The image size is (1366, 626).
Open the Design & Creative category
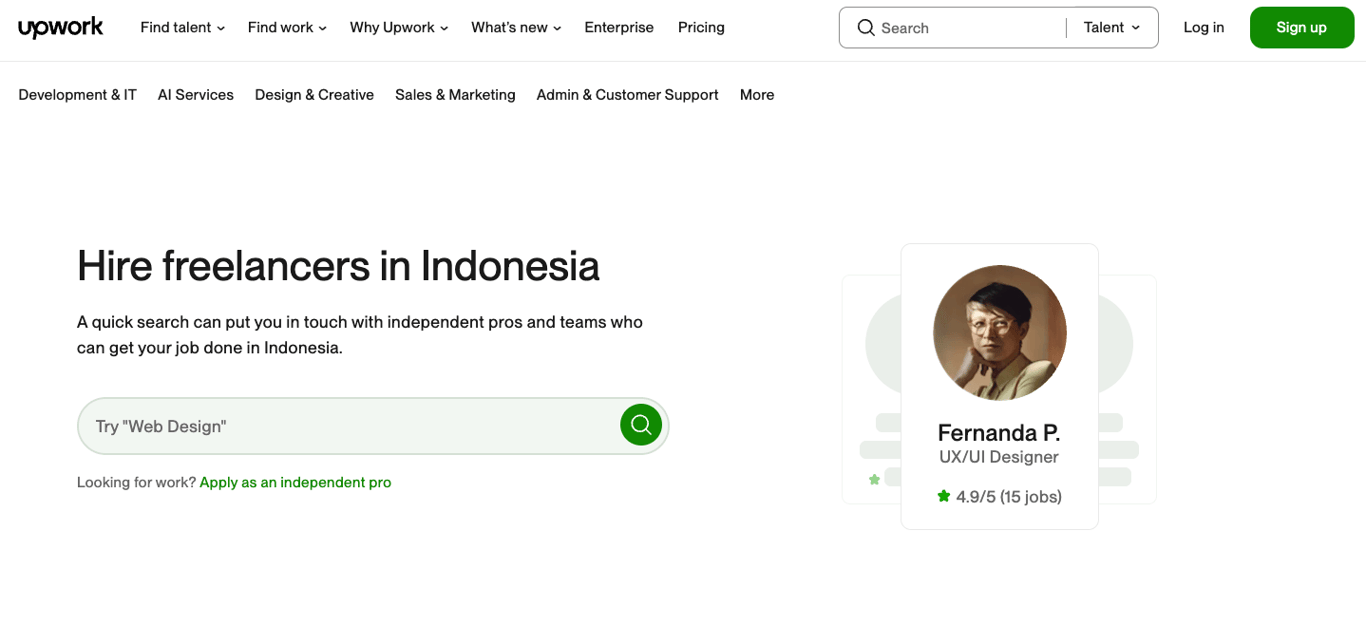(314, 94)
